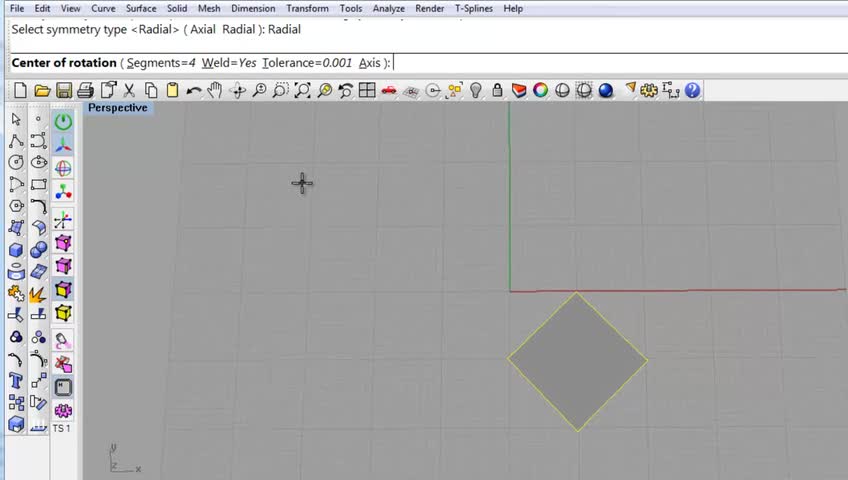Click the blue render sphere icon
The height and width of the screenshot is (480, 848).
(x=606, y=90)
